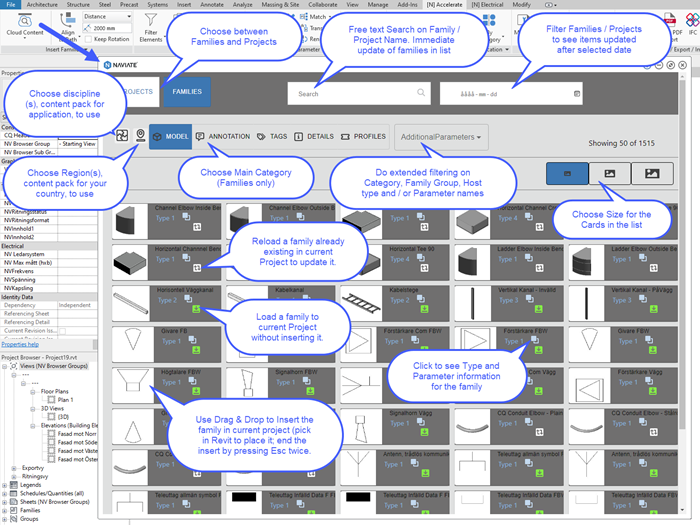Select Fasad mot Norr elevation view
This screenshot has width=700, height=525.
[x=77, y=434]
